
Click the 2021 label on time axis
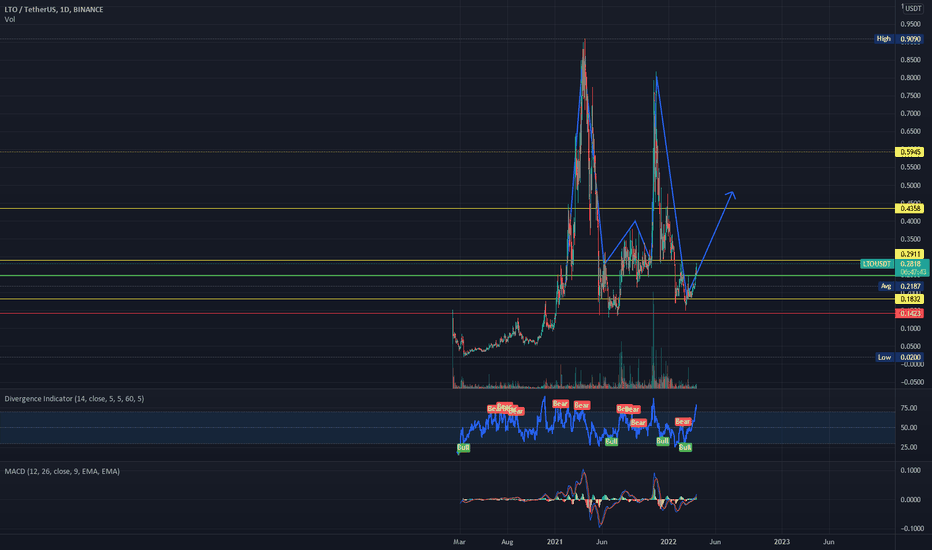point(555,542)
